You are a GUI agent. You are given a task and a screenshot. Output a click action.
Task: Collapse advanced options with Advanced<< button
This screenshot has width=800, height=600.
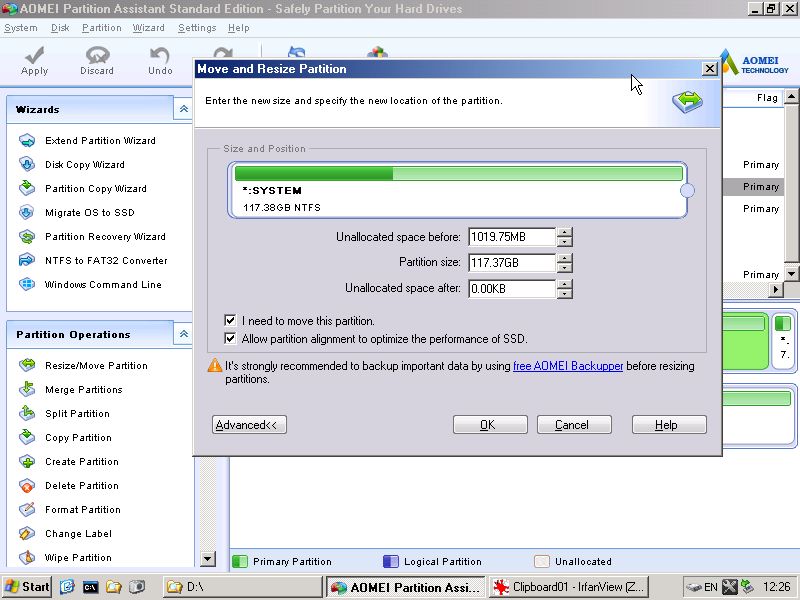pos(249,424)
